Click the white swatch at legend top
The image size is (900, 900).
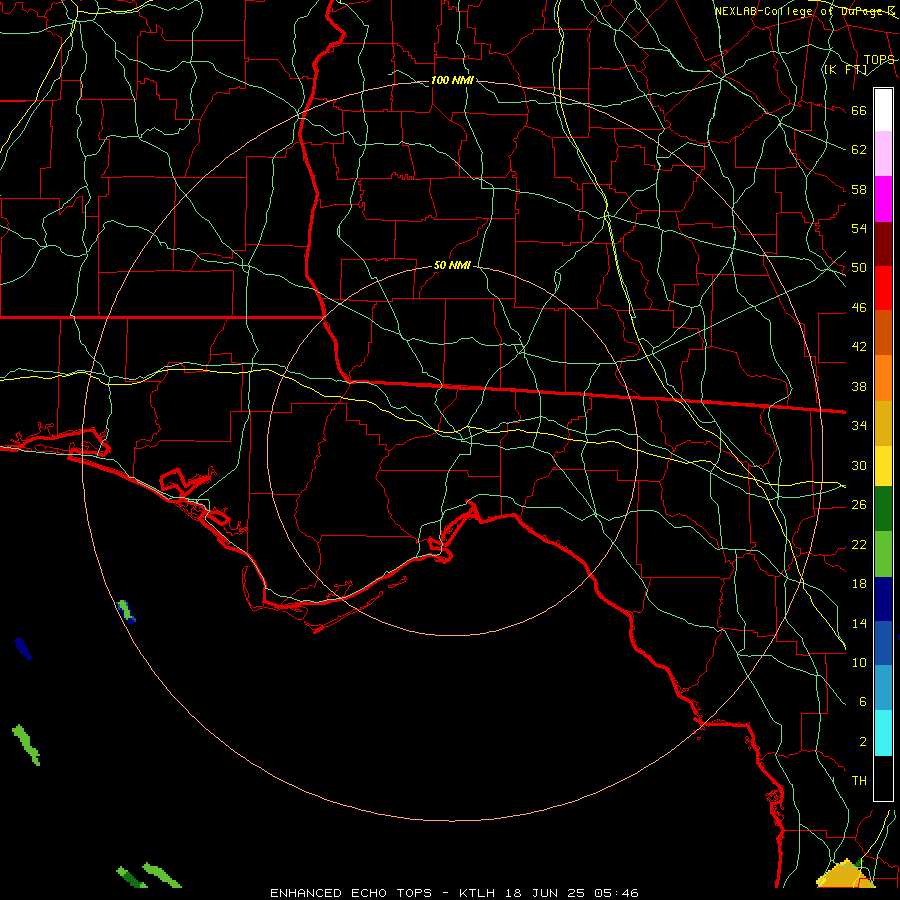coord(883,110)
